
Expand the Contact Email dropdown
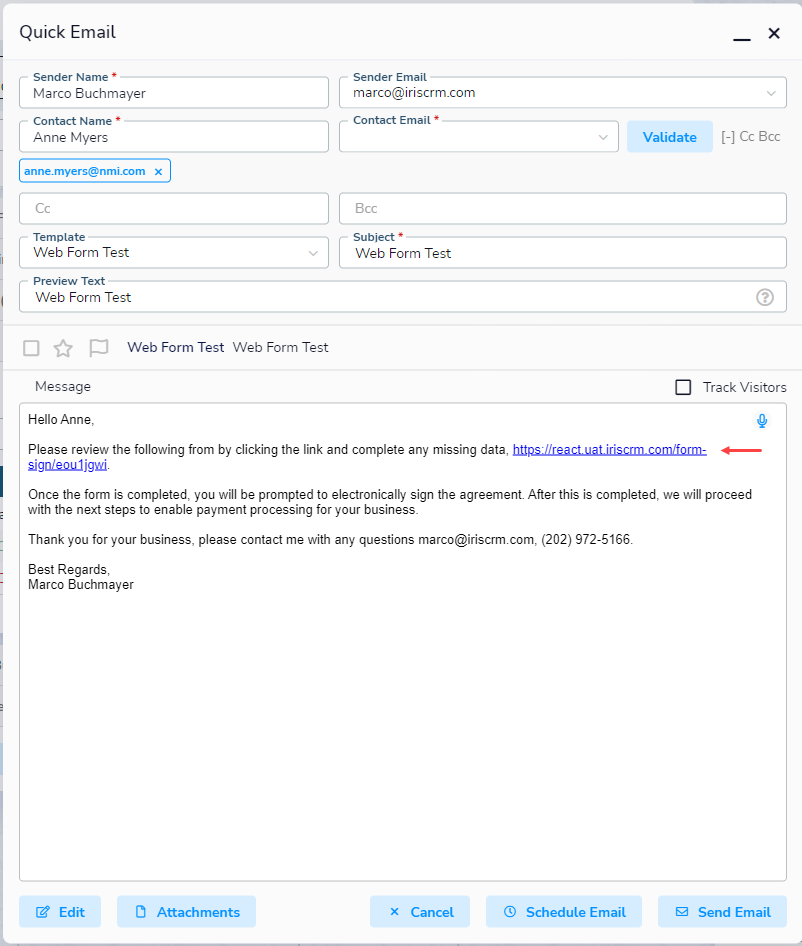(603, 138)
